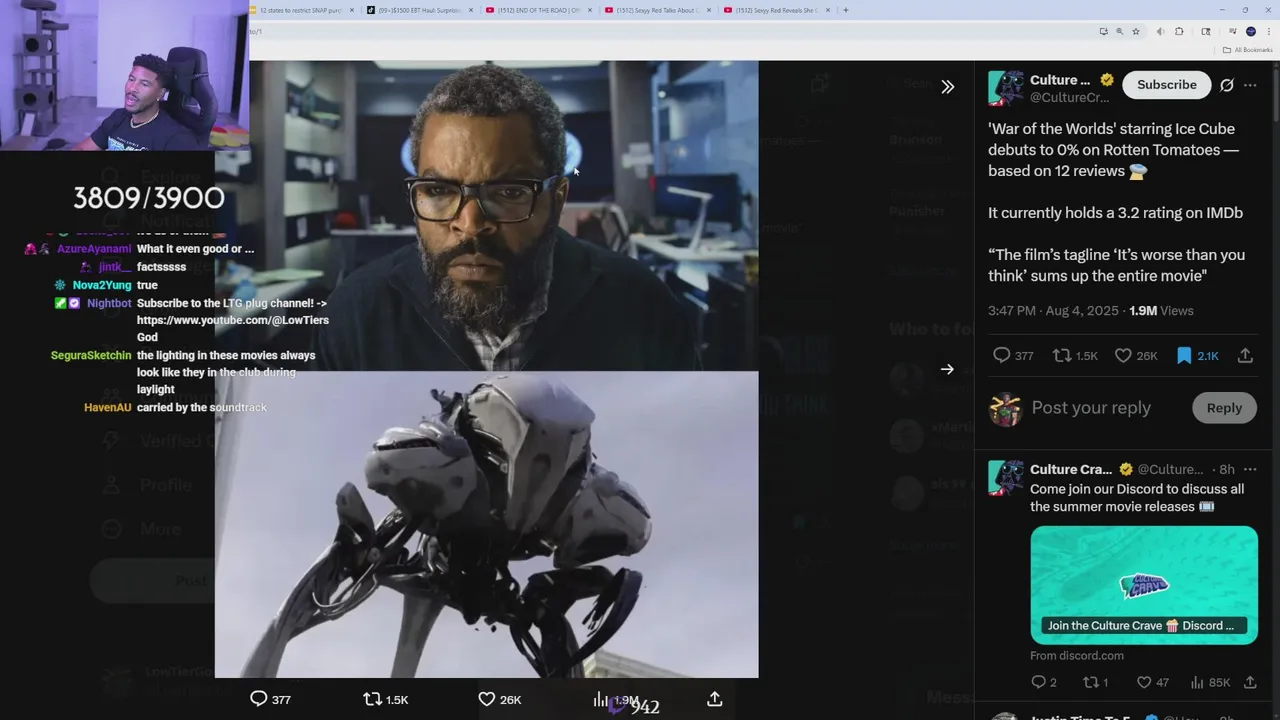Open the browser three-dot menu
The height and width of the screenshot is (720, 1280).
1268,32
